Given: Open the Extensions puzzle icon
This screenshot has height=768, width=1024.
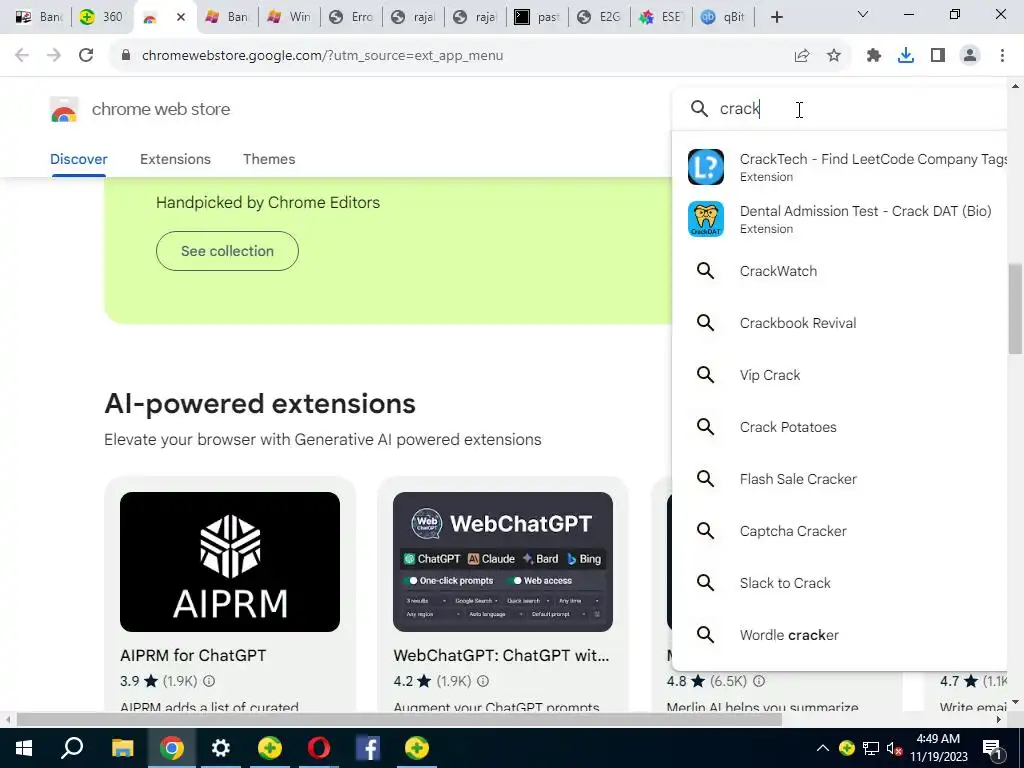Looking at the screenshot, I should coord(874,56).
